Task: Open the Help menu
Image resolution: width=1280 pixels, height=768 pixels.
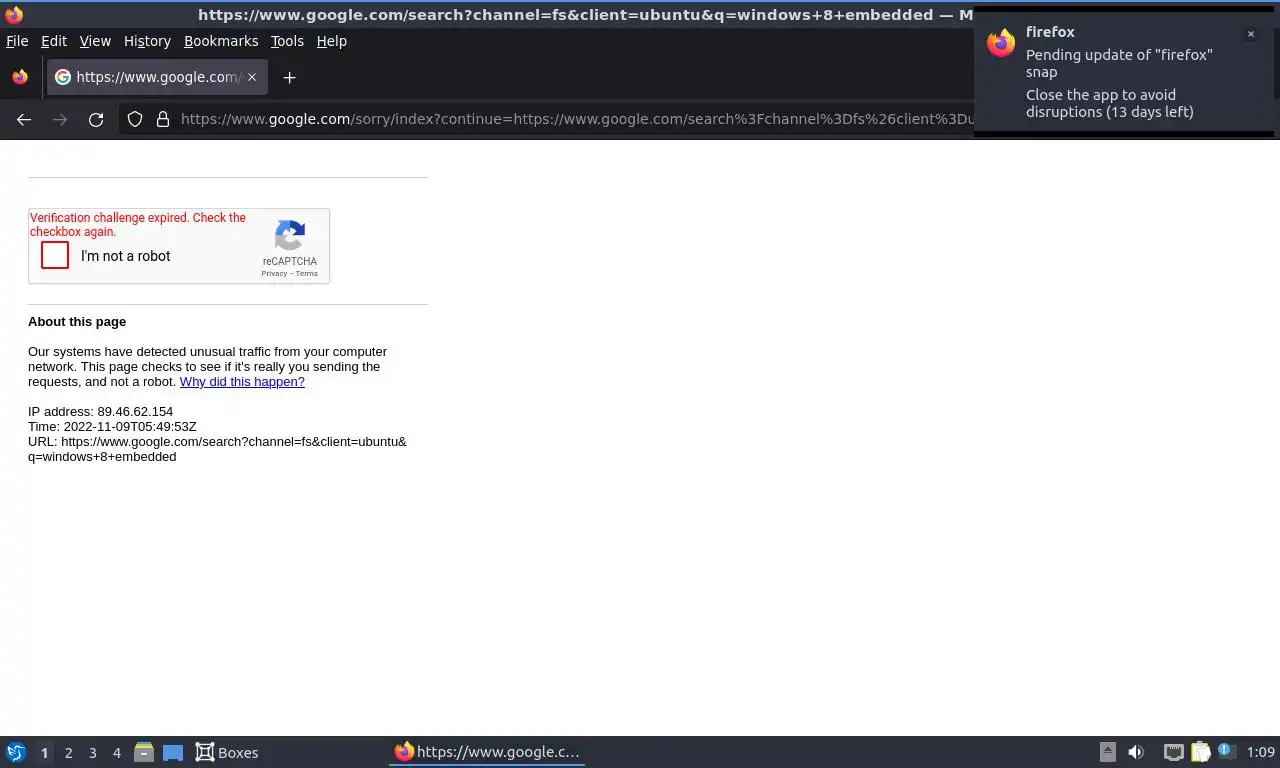Action: click(332, 41)
